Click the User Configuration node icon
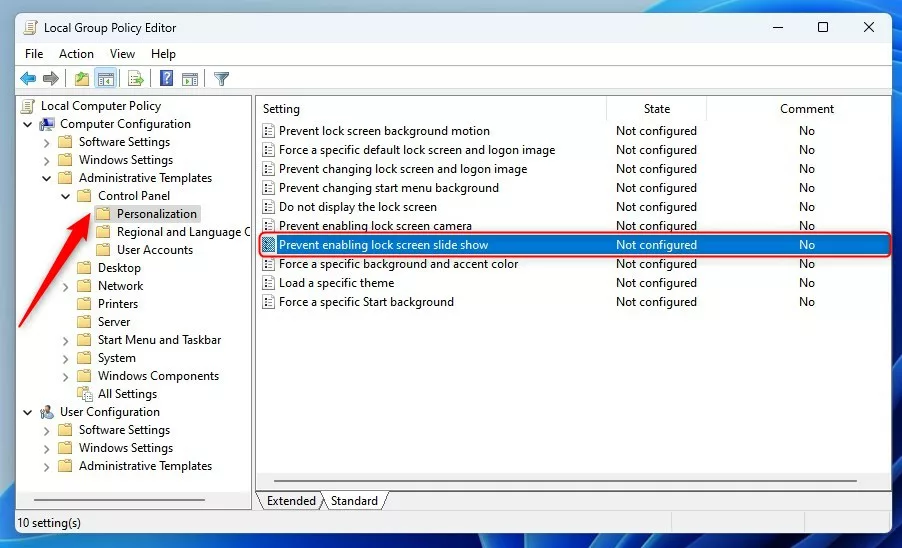The image size is (902, 548). click(47, 412)
